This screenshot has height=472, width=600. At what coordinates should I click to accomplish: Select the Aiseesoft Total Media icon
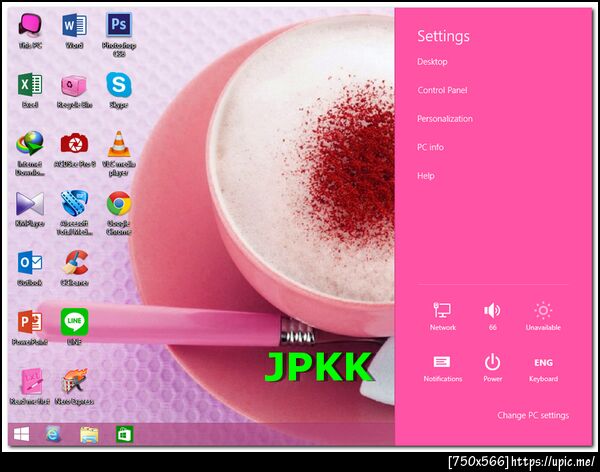pyautogui.click(x=74, y=213)
